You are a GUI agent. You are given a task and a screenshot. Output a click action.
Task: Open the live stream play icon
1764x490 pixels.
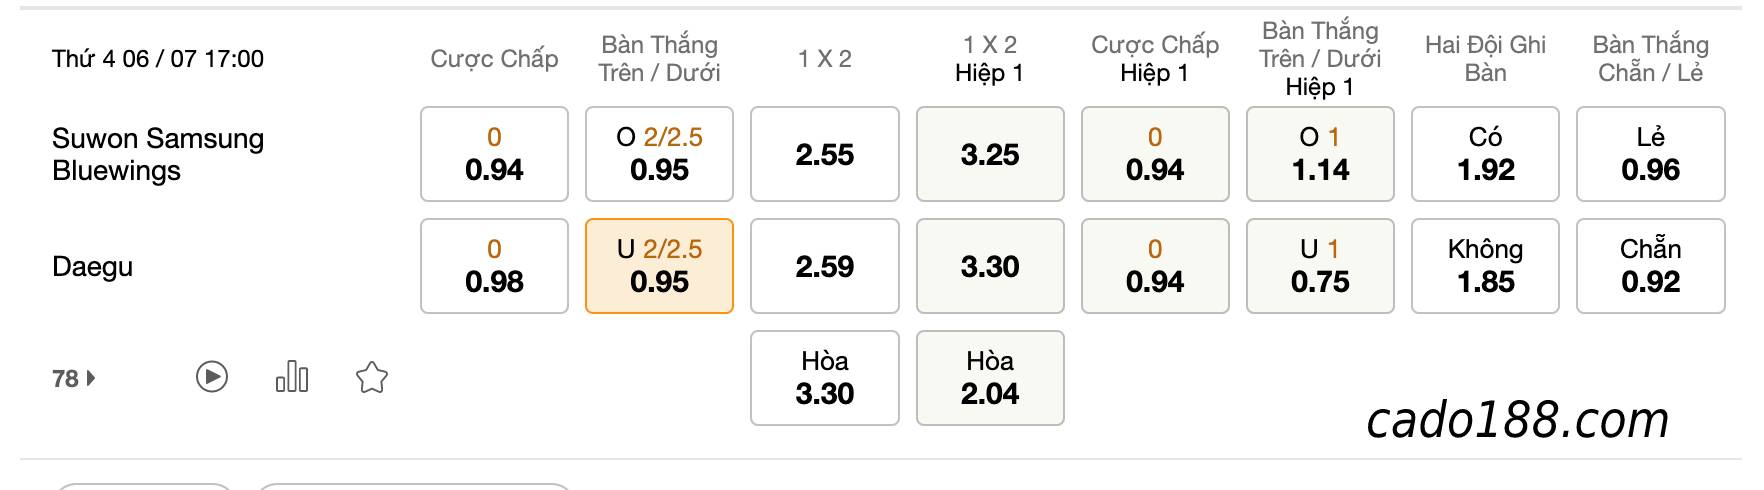click(211, 377)
